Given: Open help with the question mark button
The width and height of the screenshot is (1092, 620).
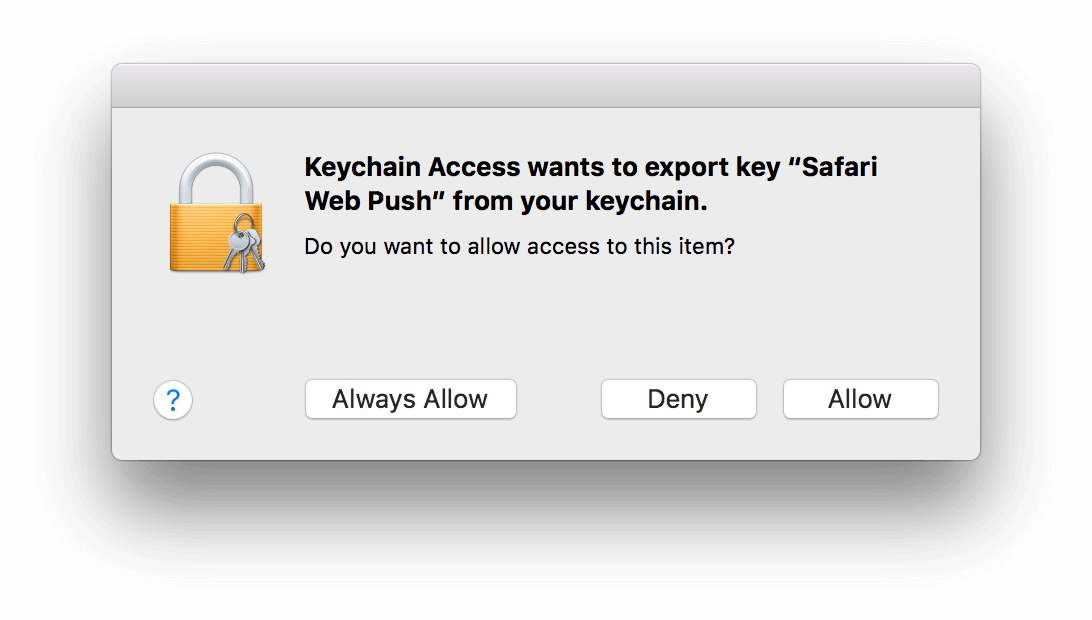Looking at the screenshot, I should (x=173, y=400).
